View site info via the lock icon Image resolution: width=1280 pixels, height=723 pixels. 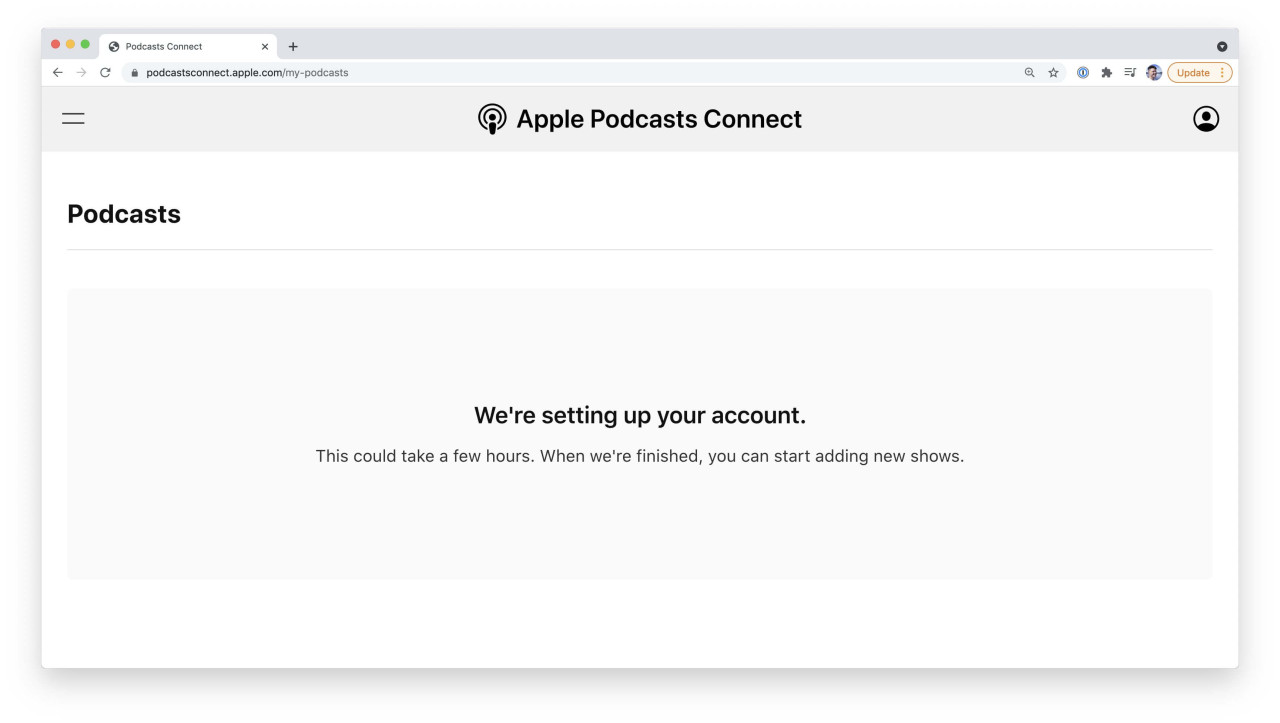coord(134,73)
